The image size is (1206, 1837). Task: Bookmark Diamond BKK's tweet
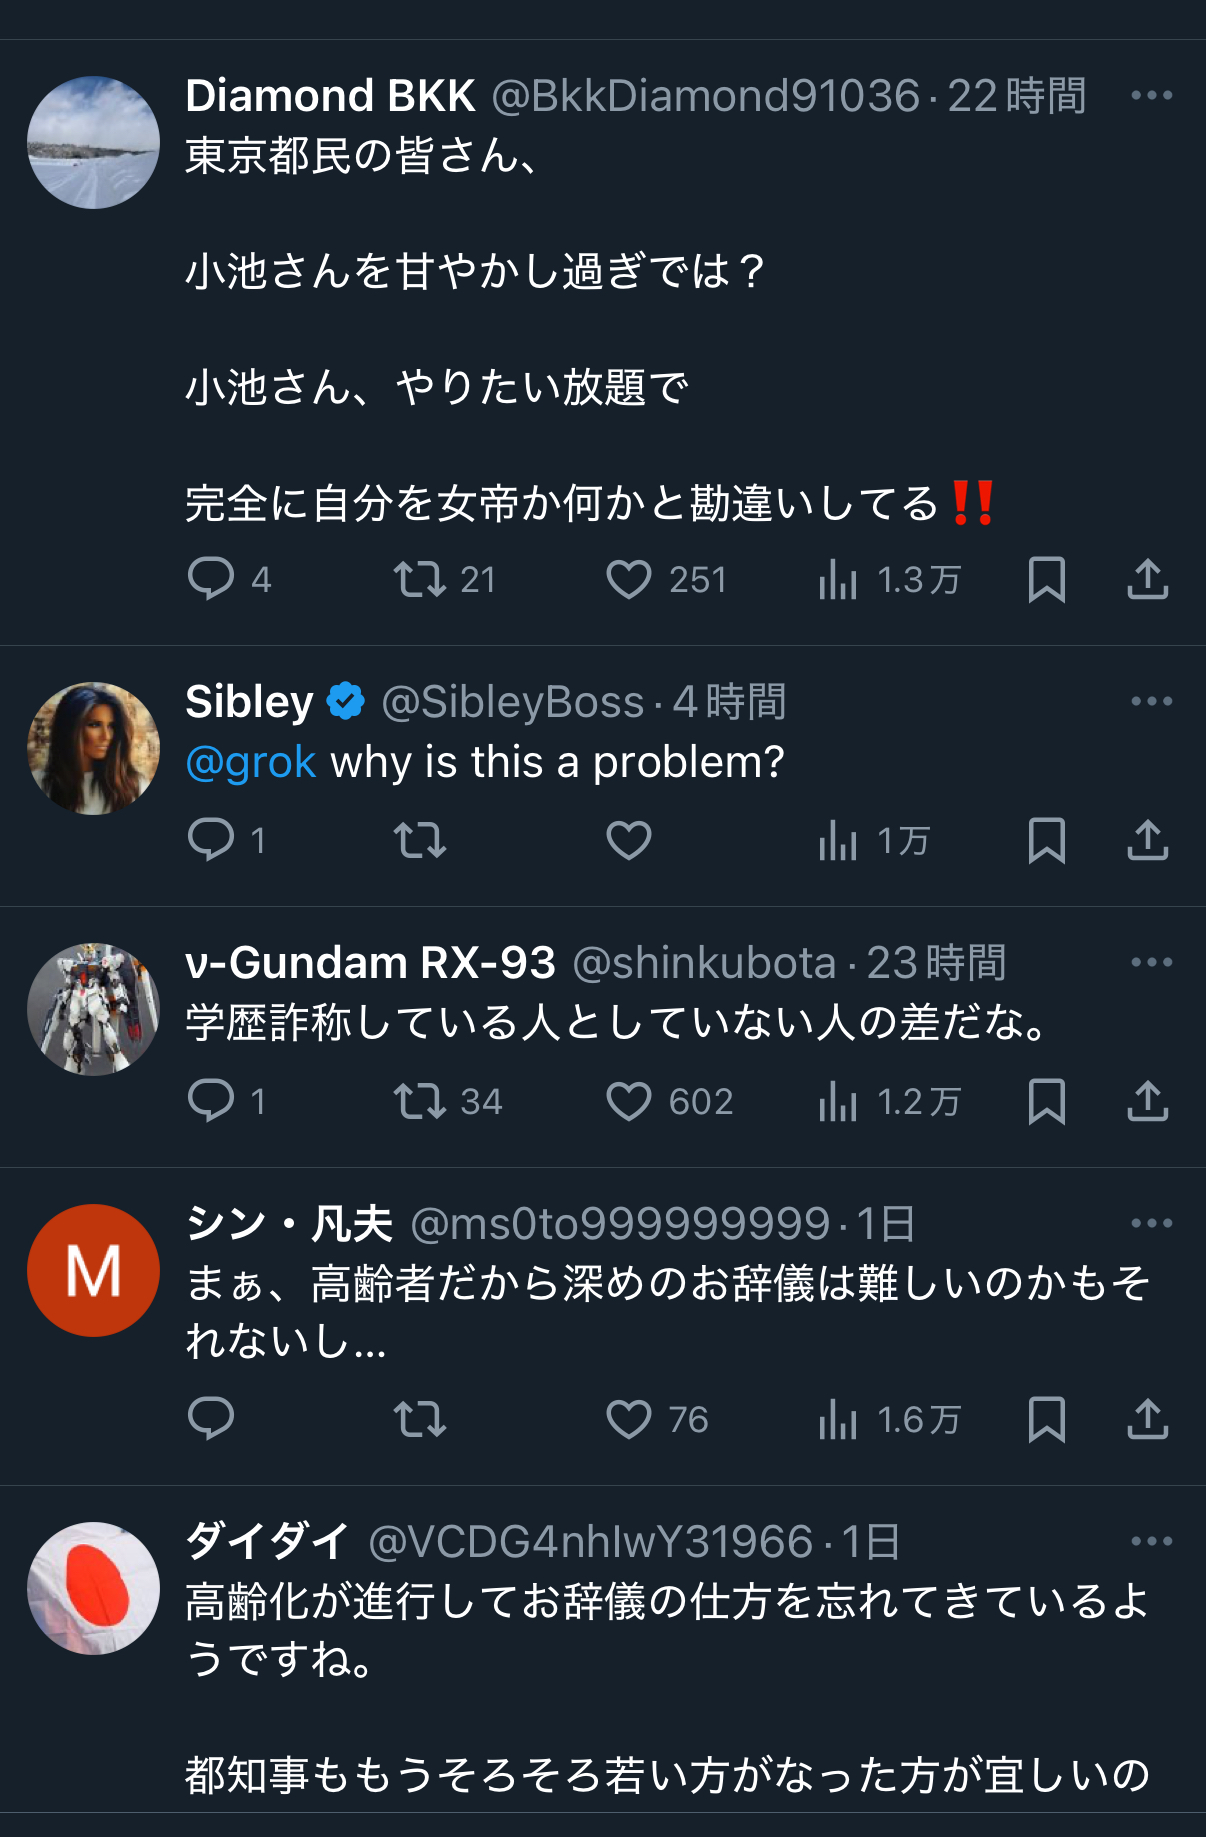tap(1046, 579)
